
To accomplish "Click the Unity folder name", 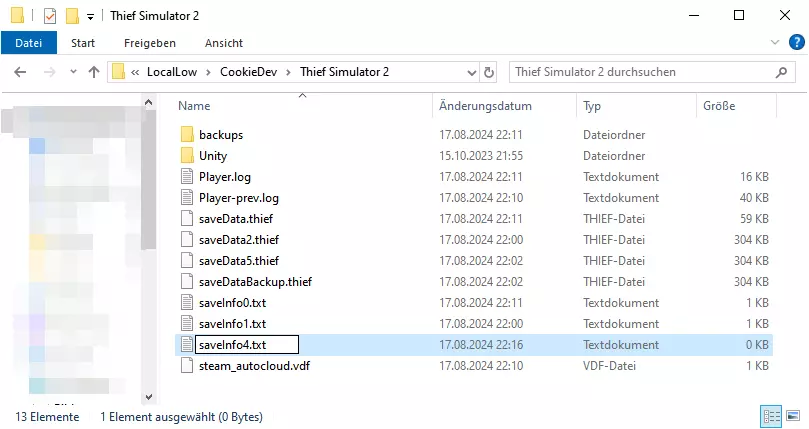I will click(213, 156).
